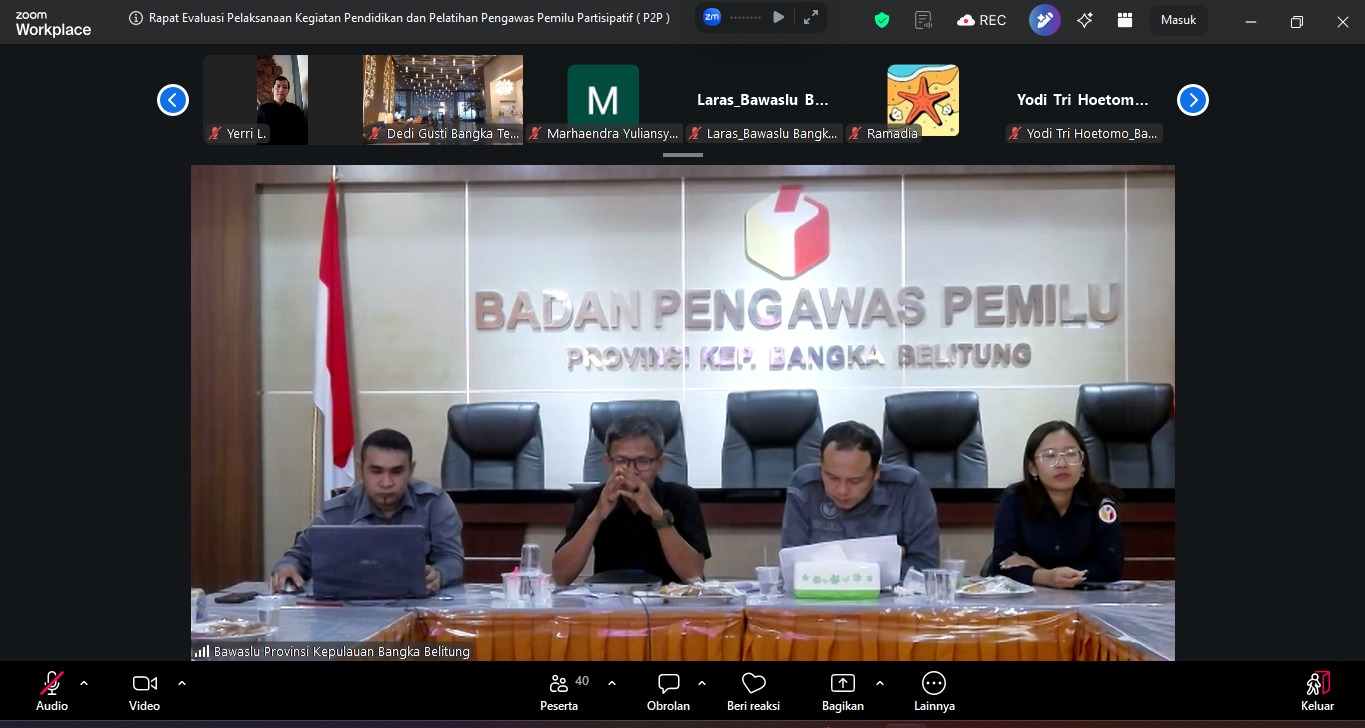Click the Bawaslu Provinsi Kepulauan Bangka Belitung name label
This screenshot has width=1365, height=728.
[x=341, y=652]
